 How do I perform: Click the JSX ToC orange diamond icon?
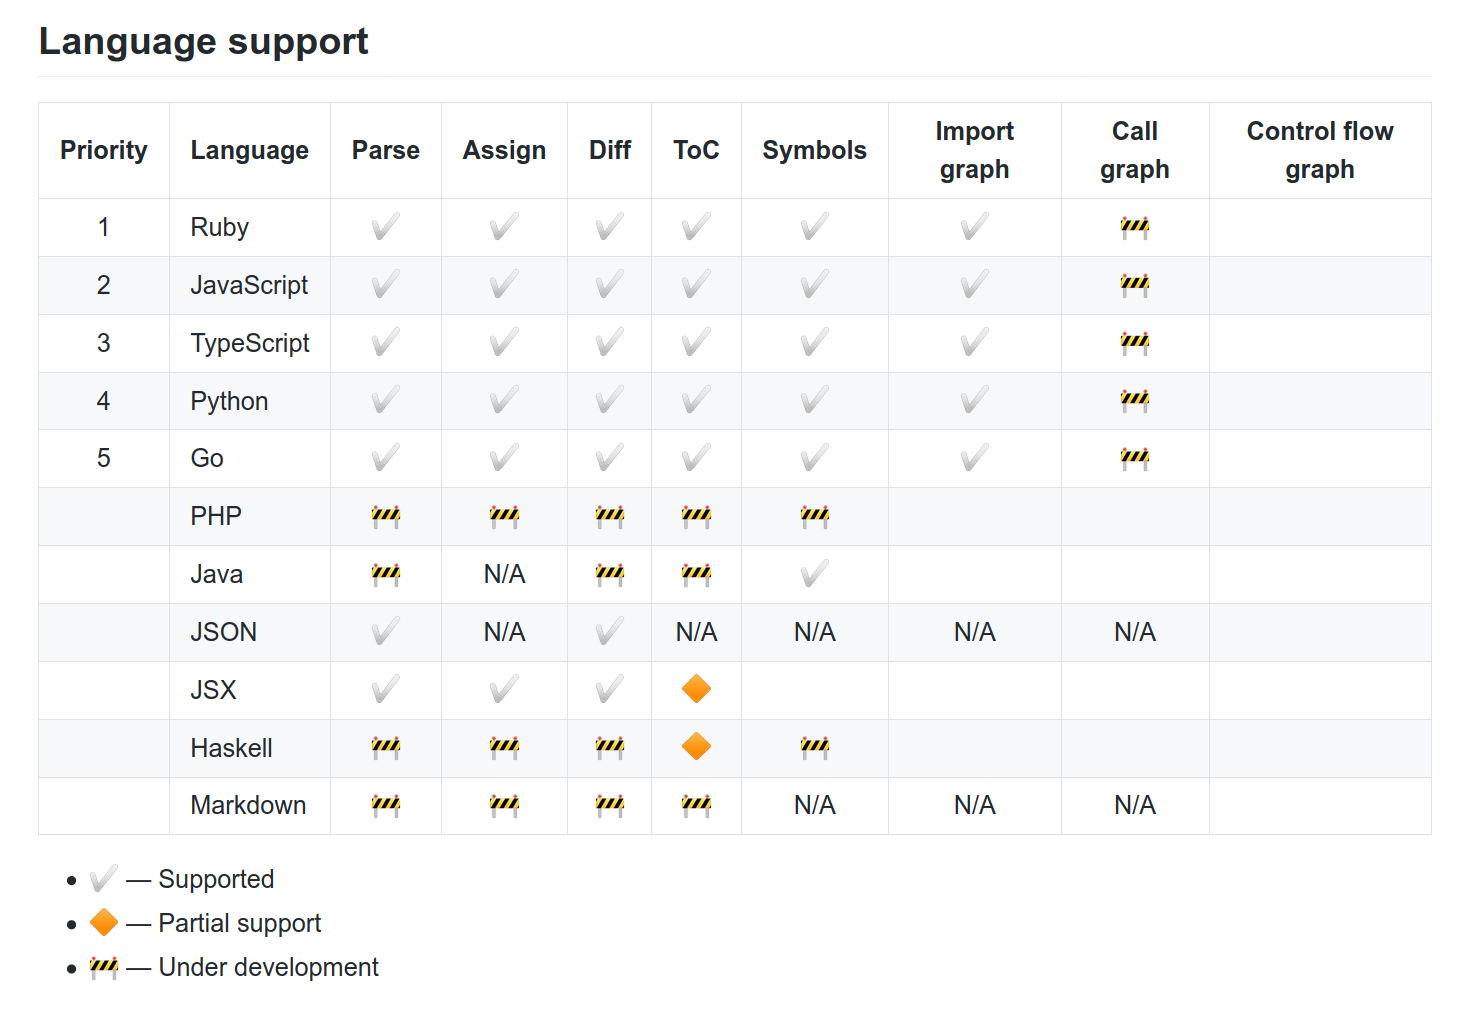[696, 689]
